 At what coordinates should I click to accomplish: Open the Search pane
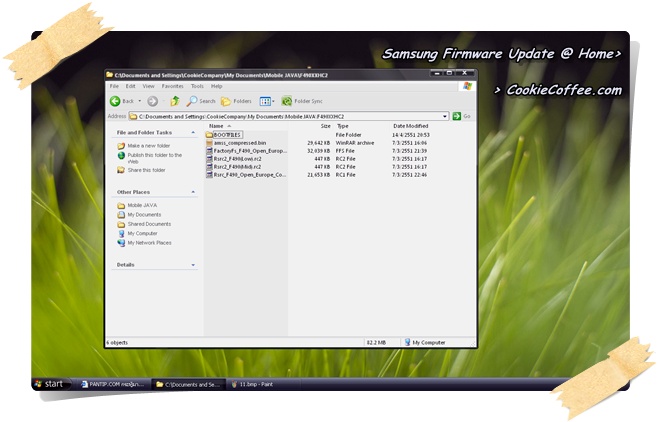(x=201, y=101)
